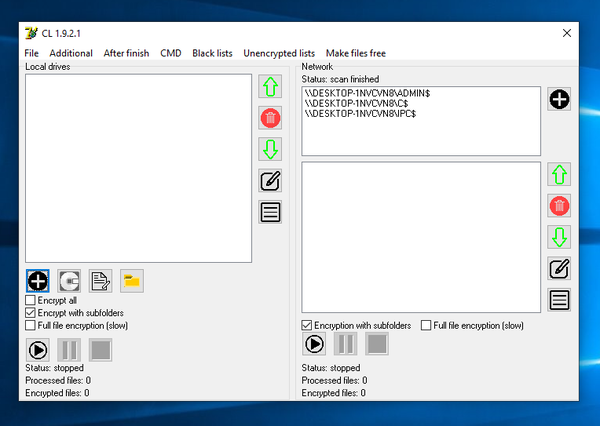Click the stop button under Local drives
The height and width of the screenshot is (426, 600).
101,350
